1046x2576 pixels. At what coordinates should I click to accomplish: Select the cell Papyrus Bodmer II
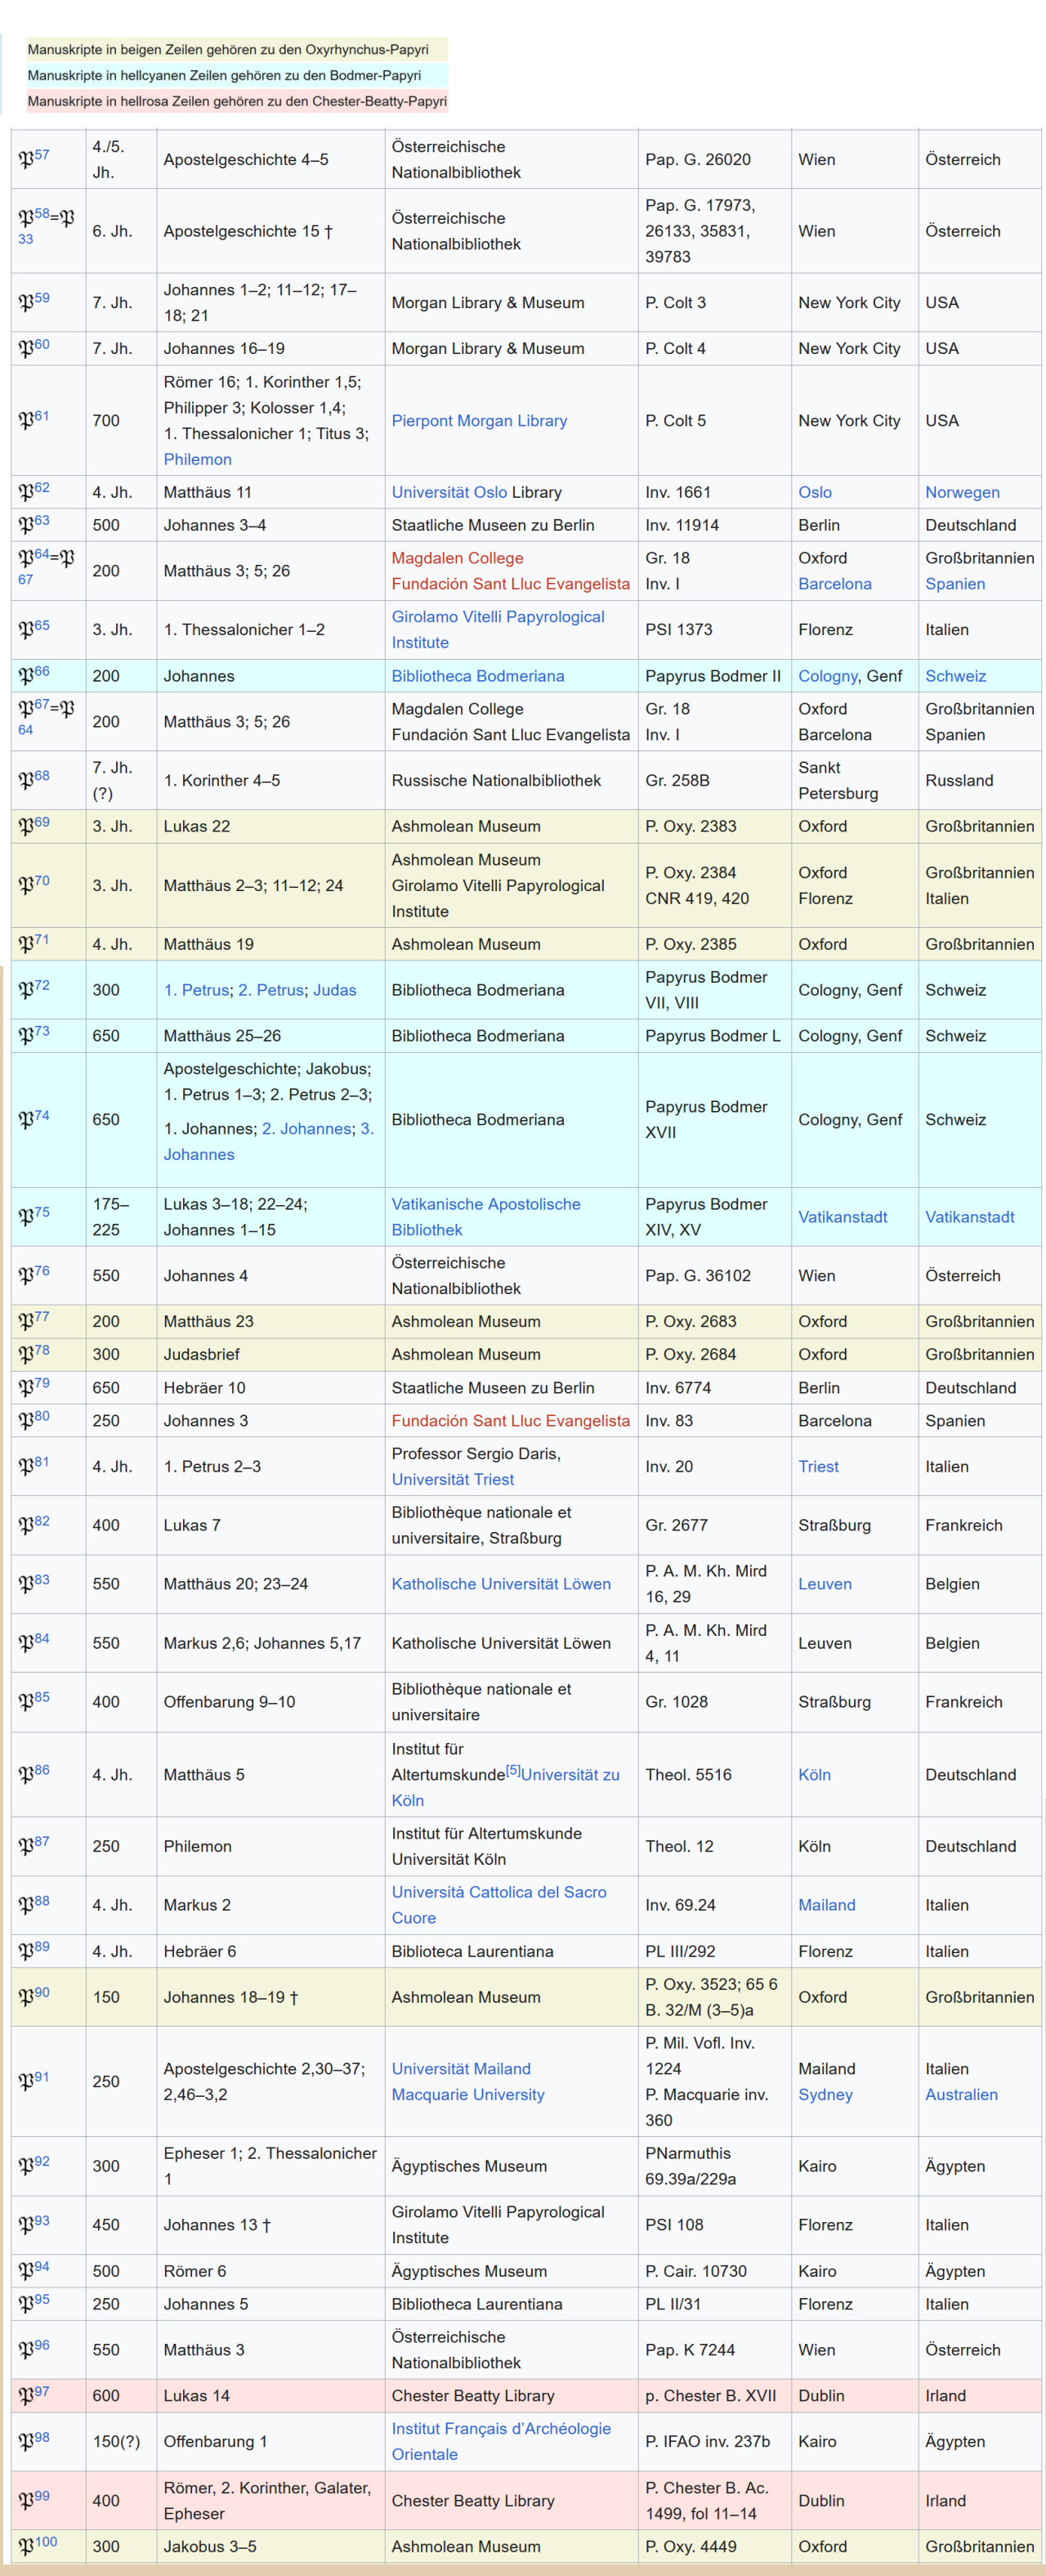[713, 676]
